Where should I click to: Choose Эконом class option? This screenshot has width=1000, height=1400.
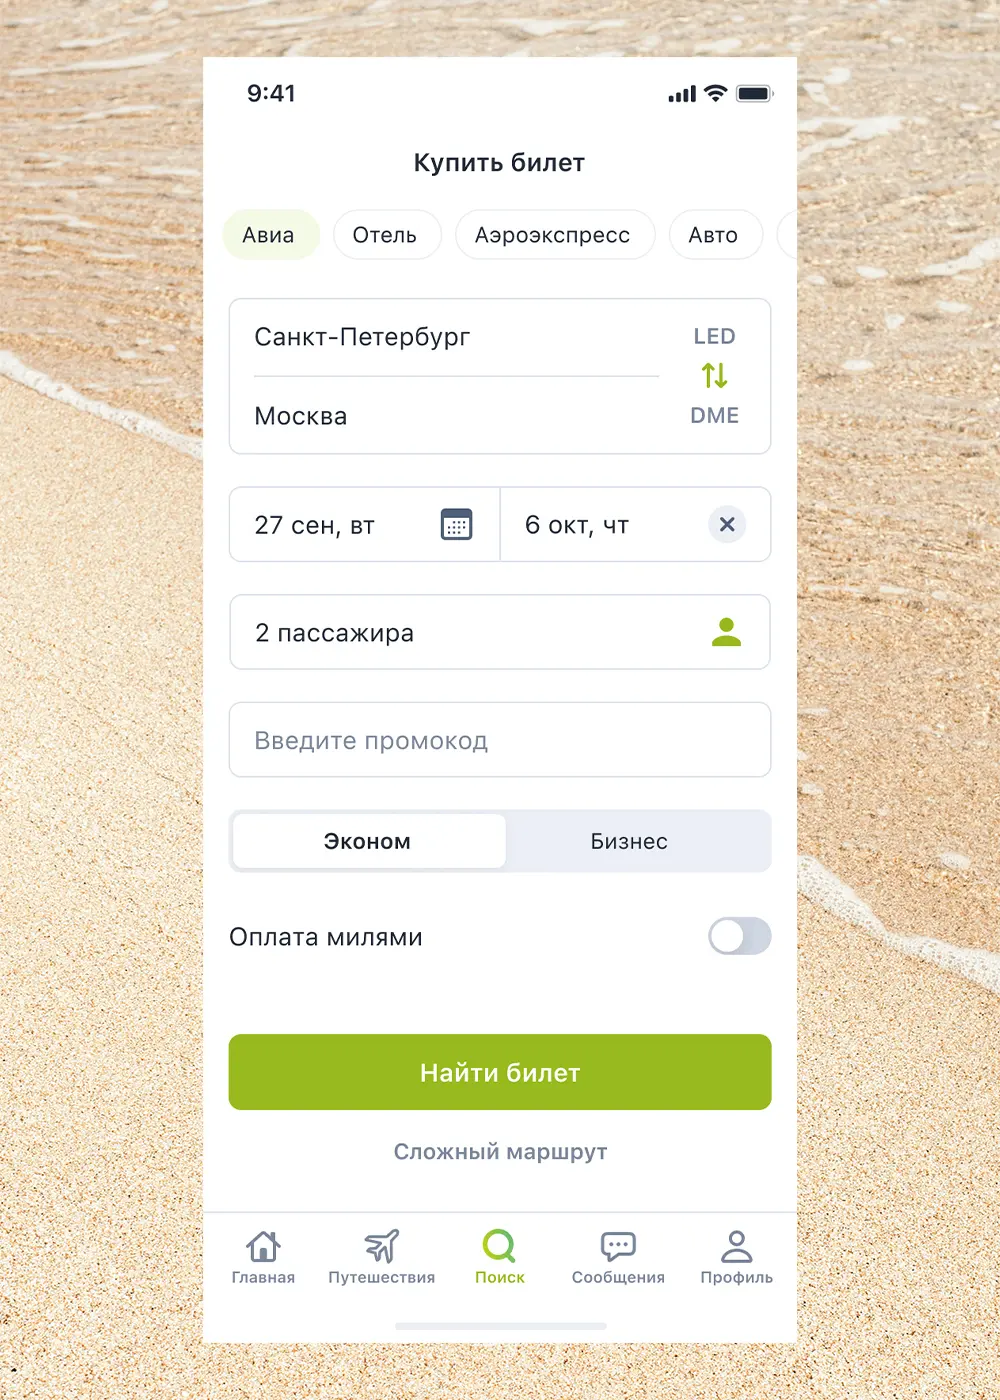click(369, 841)
